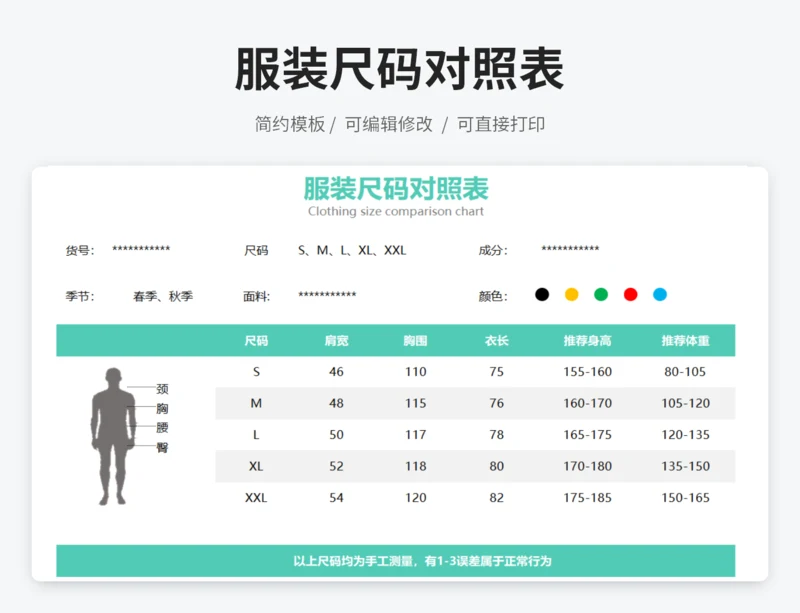Screen dimensions: 800x613
Task: Click weight range 120-135
Action: (686, 435)
